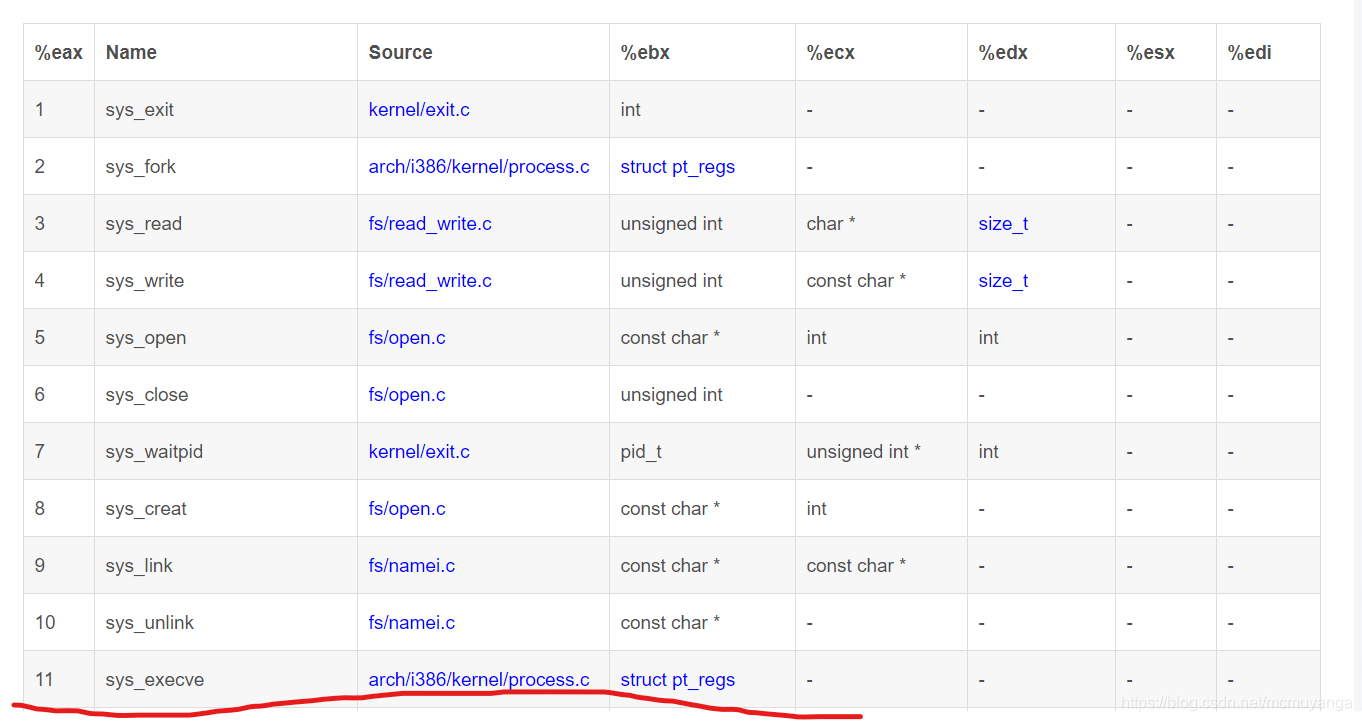The image size is (1362, 721).
Task: Select the sys_link name cell
Action: point(226,566)
